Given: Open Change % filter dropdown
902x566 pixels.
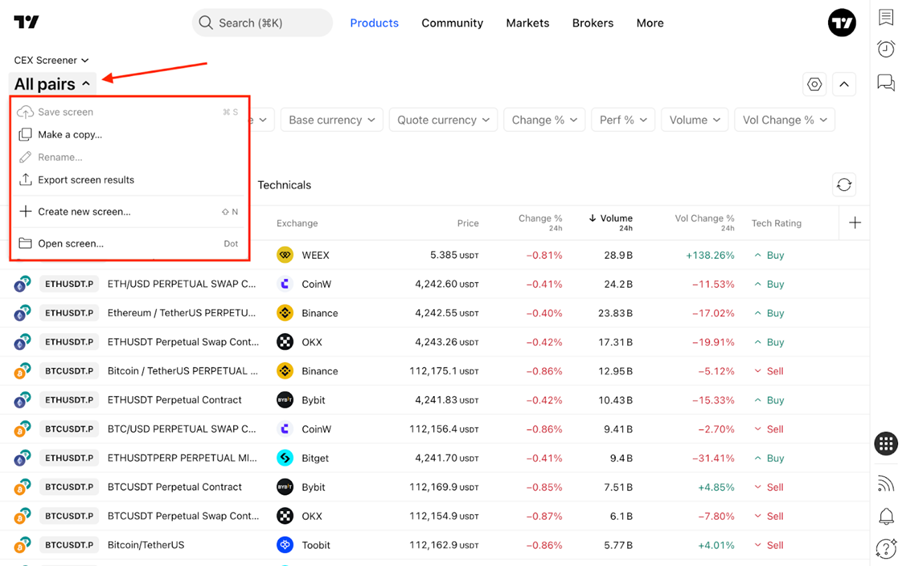Looking at the screenshot, I should [544, 120].
